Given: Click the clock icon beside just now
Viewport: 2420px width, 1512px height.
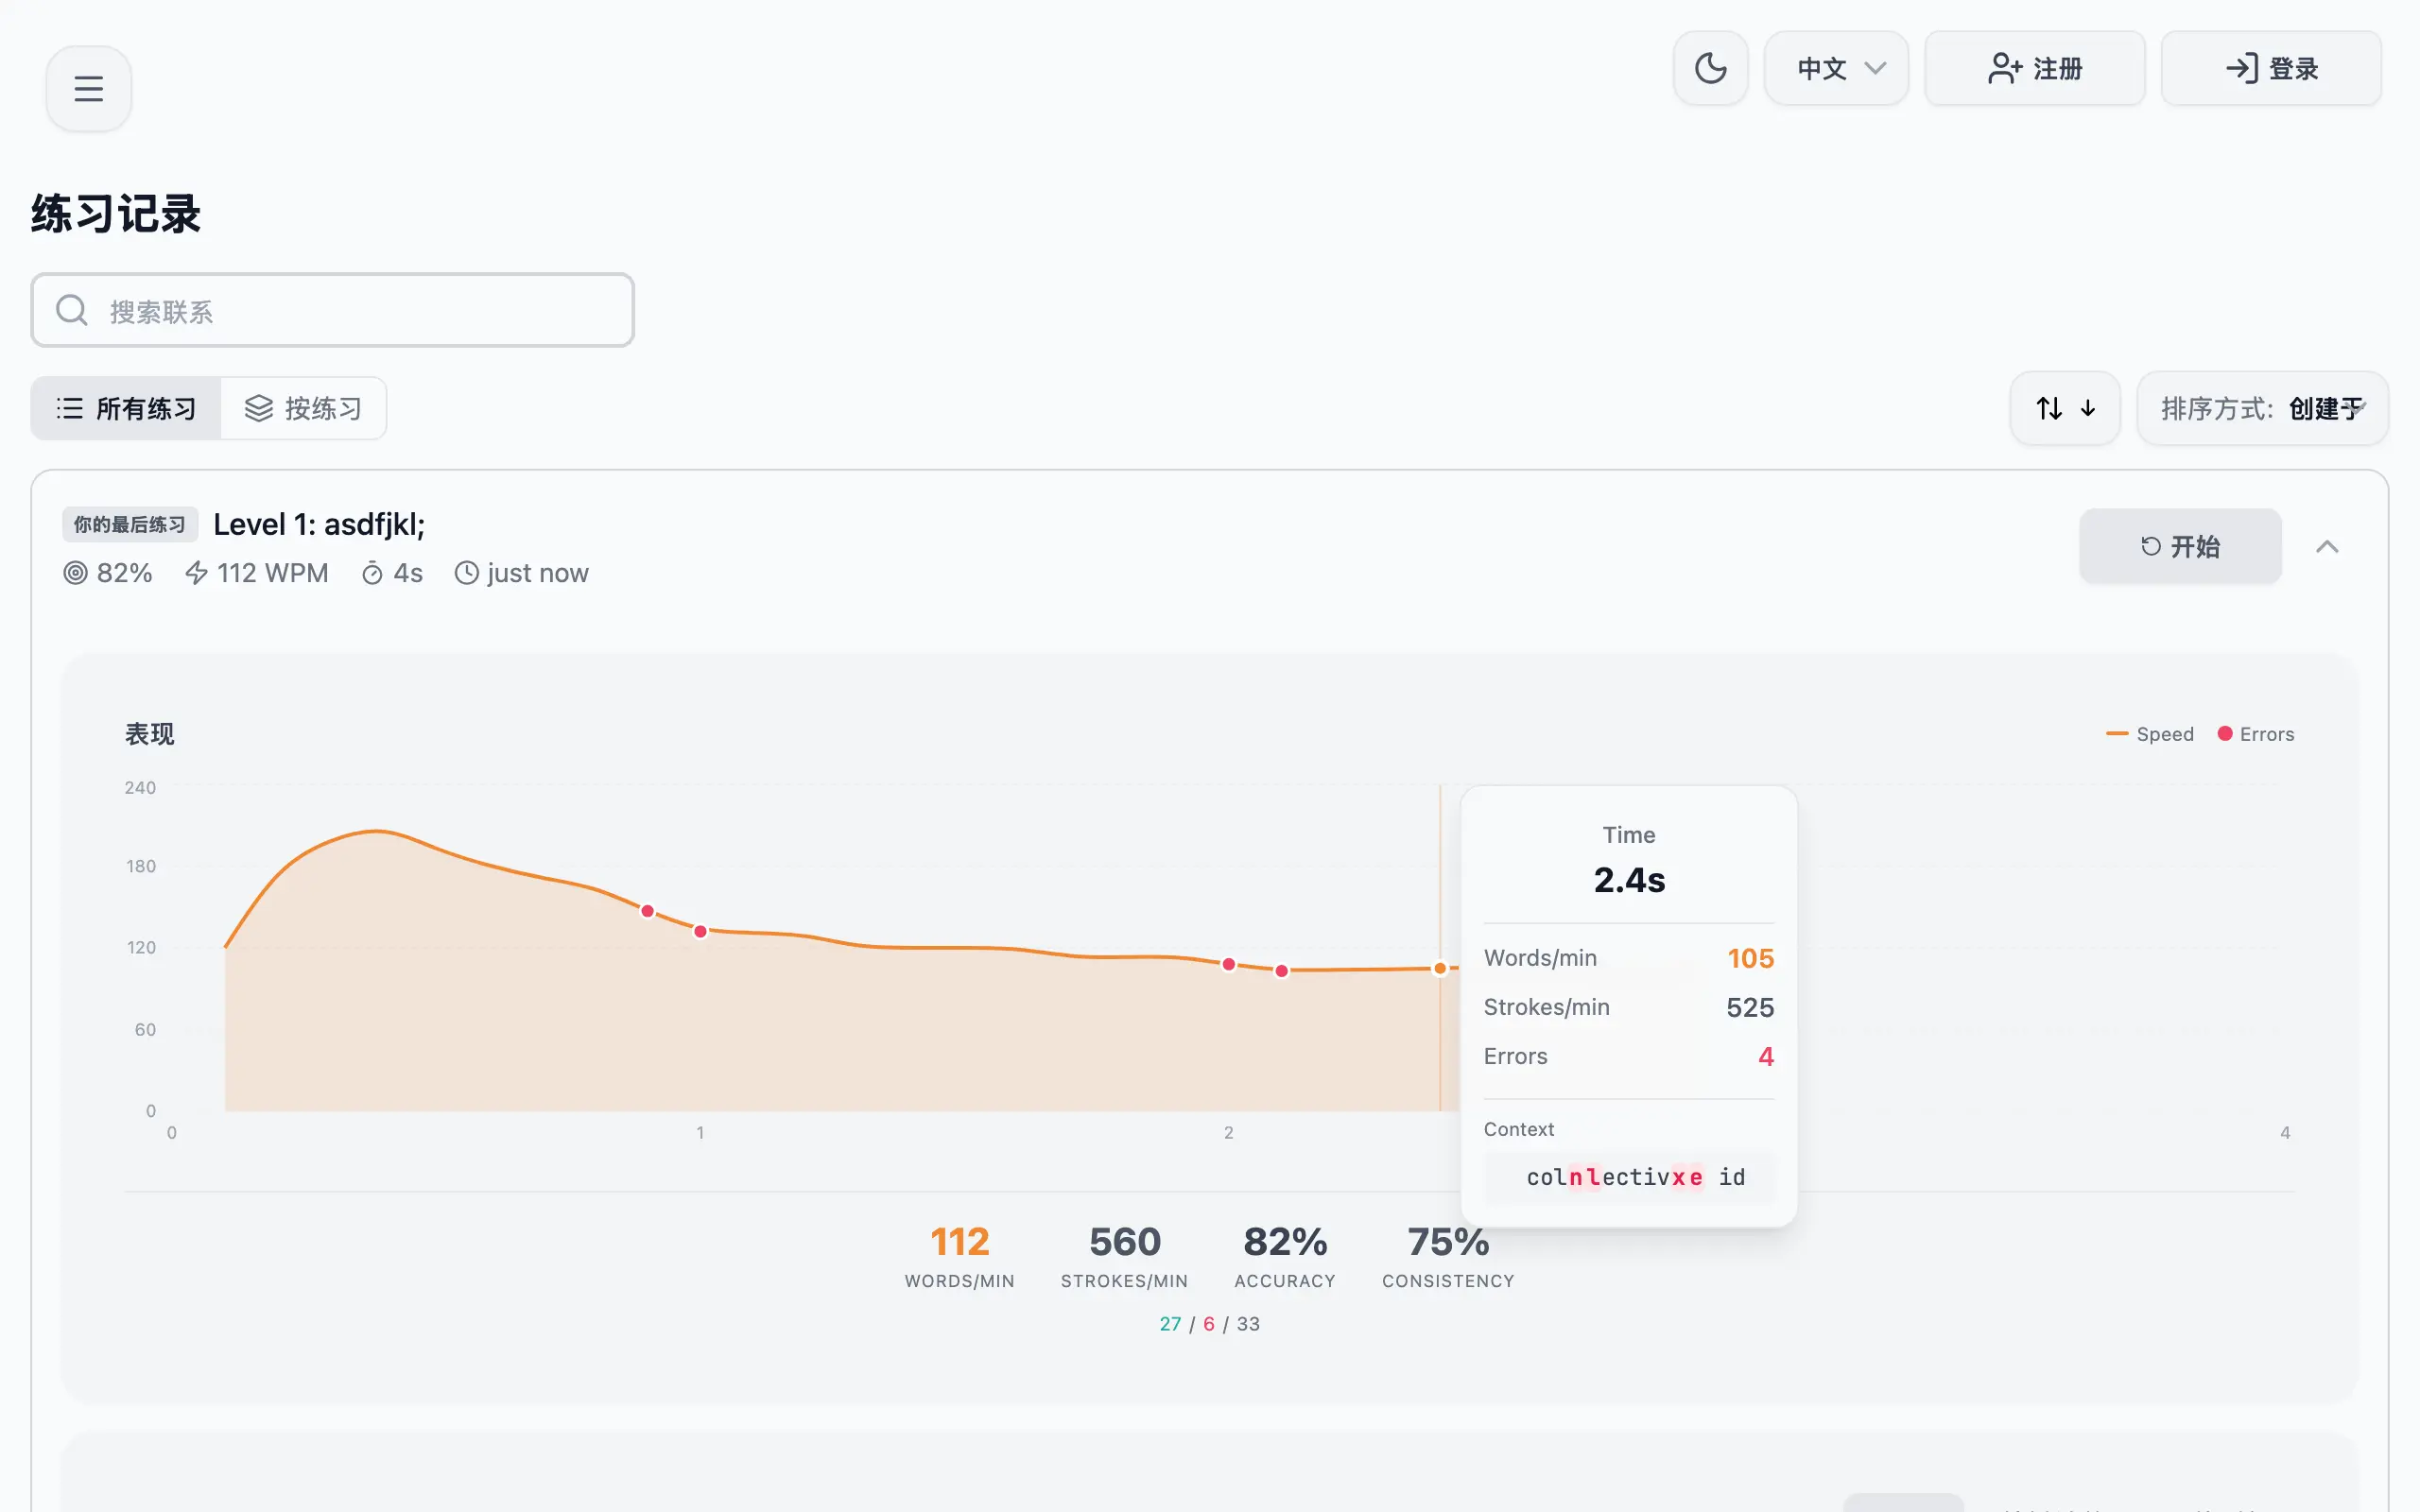Looking at the screenshot, I should pos(466,572).
